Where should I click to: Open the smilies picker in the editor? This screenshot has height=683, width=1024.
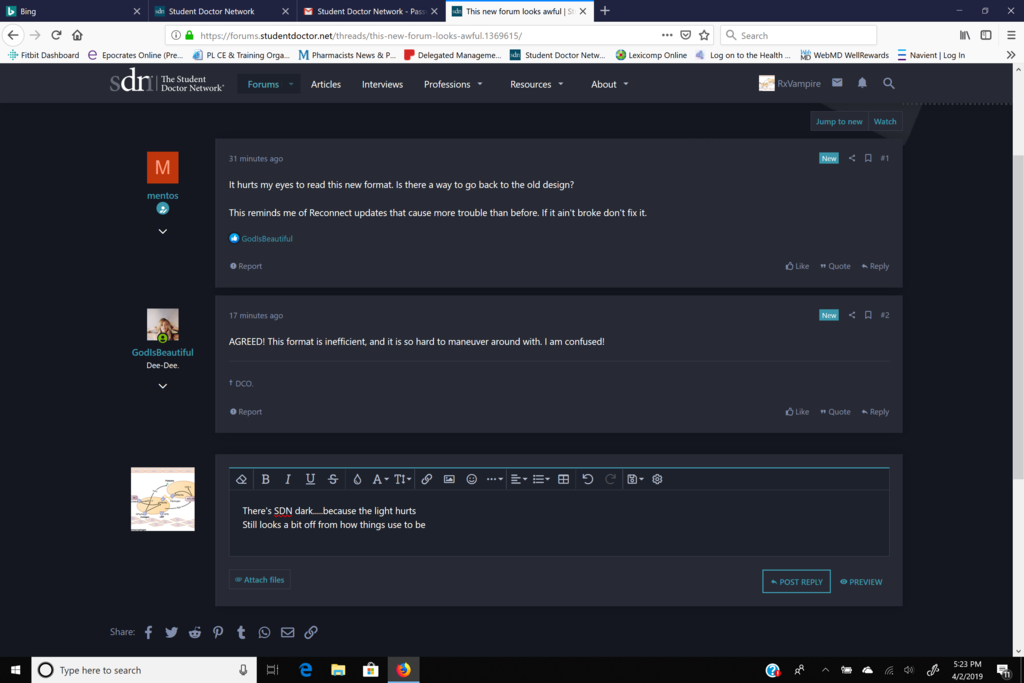pyautogui.click(x=472, y=479)
